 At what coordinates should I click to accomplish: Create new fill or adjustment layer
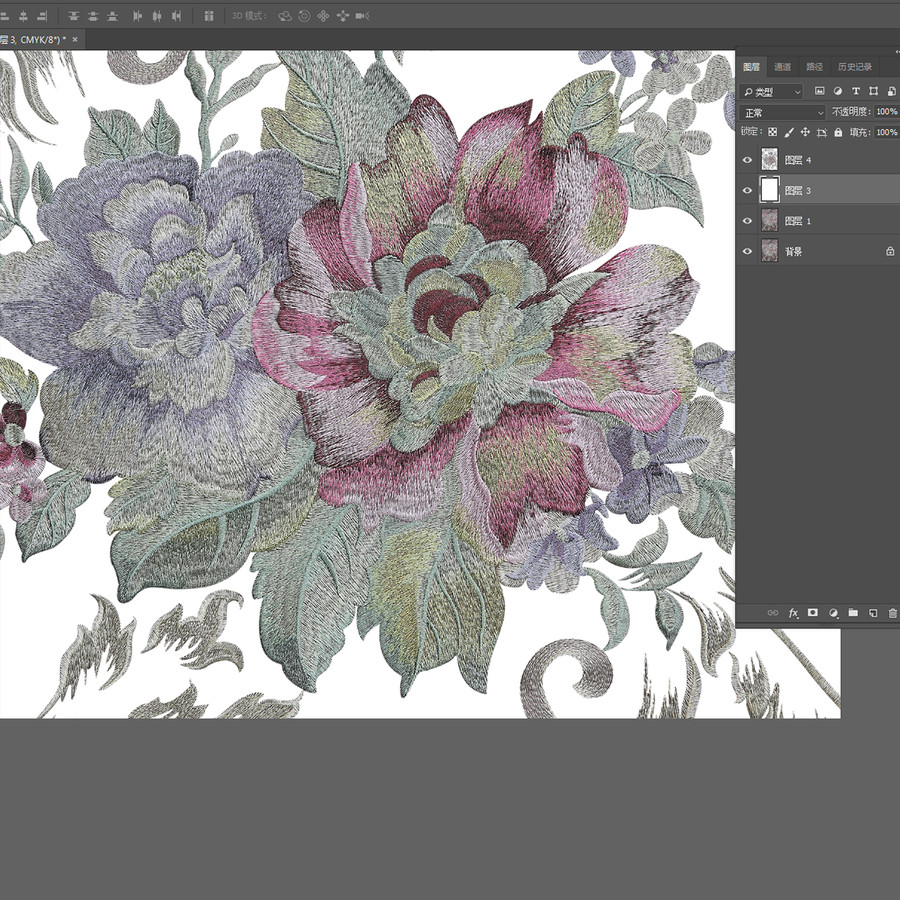click(x=833, y=613)
